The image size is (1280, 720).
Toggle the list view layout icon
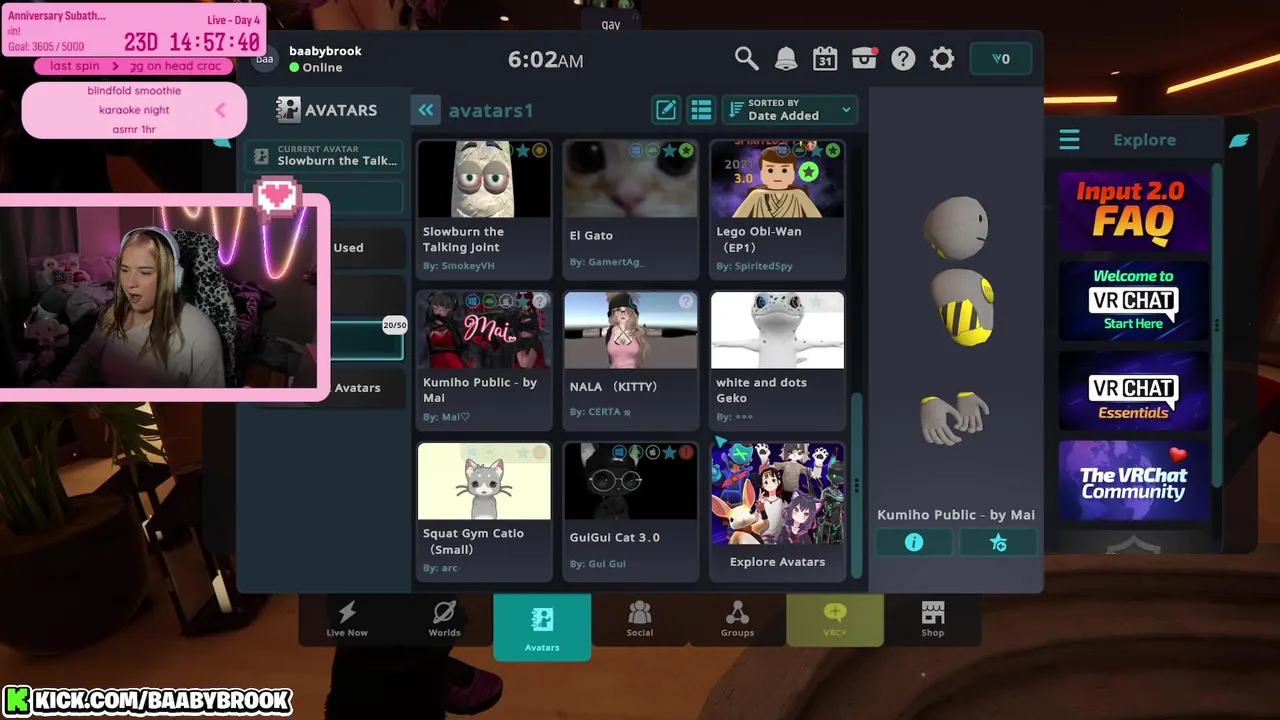click(x=701, y=110)
